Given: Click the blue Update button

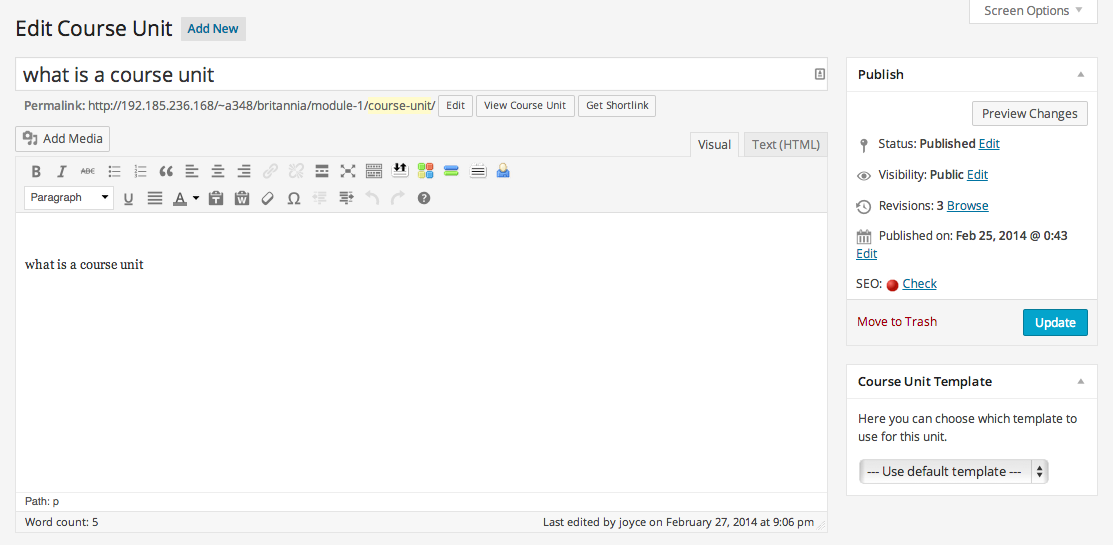Looking at the screenshot, I should (1055, 322).
